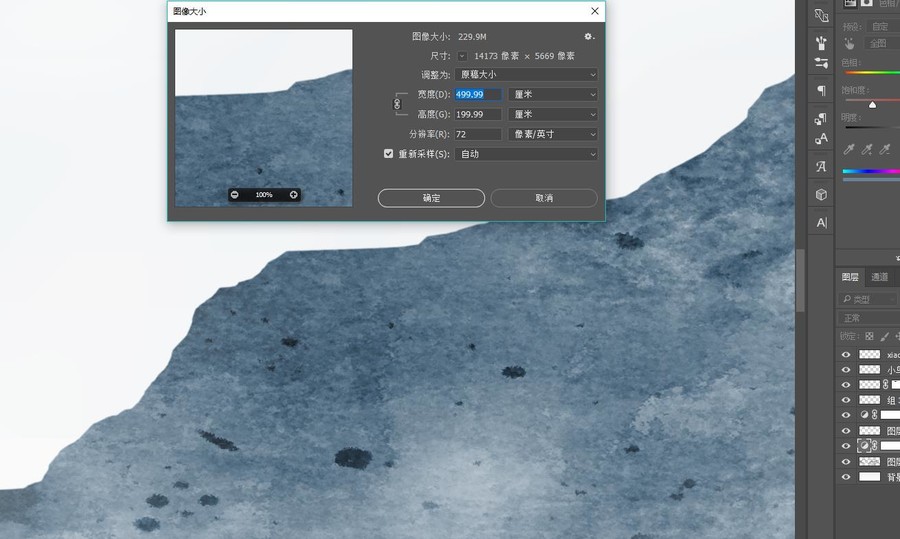Select the xiao layer thumbnail
Screen dimensions: 900x539
869,355
